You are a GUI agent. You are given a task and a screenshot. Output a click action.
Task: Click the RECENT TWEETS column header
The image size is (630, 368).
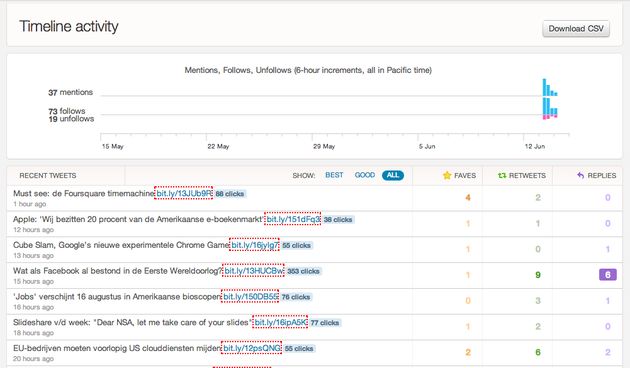48,176
